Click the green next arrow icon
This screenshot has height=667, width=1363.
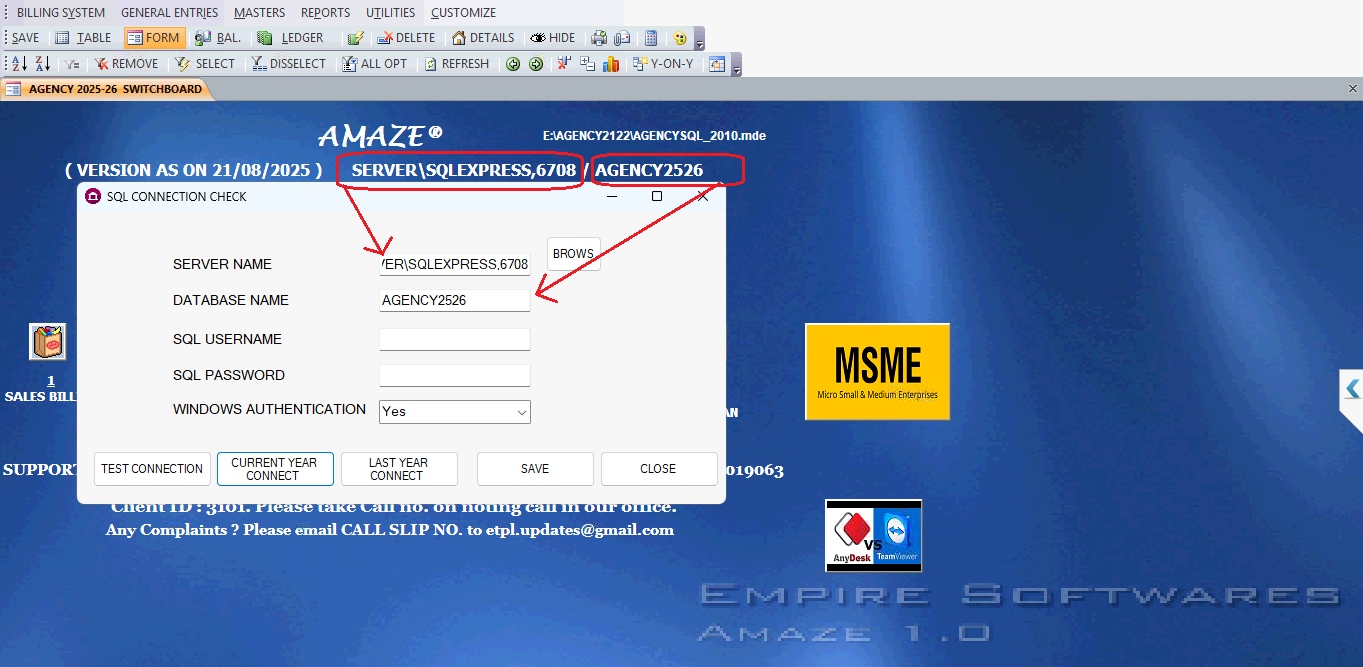coord(536,64)
